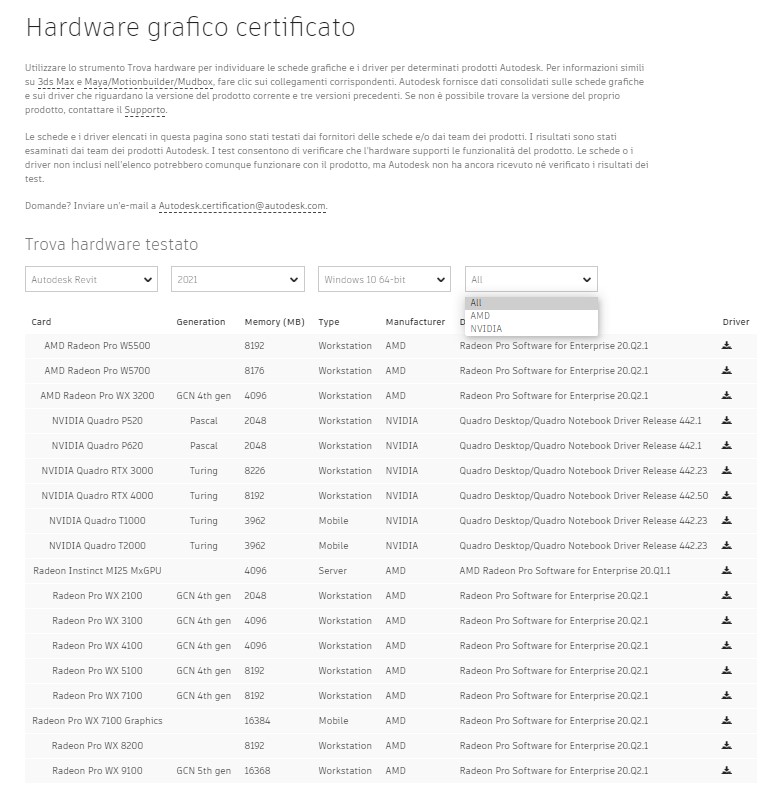Download driver for NVIDIA Quadro T1000

pos(726,520)
